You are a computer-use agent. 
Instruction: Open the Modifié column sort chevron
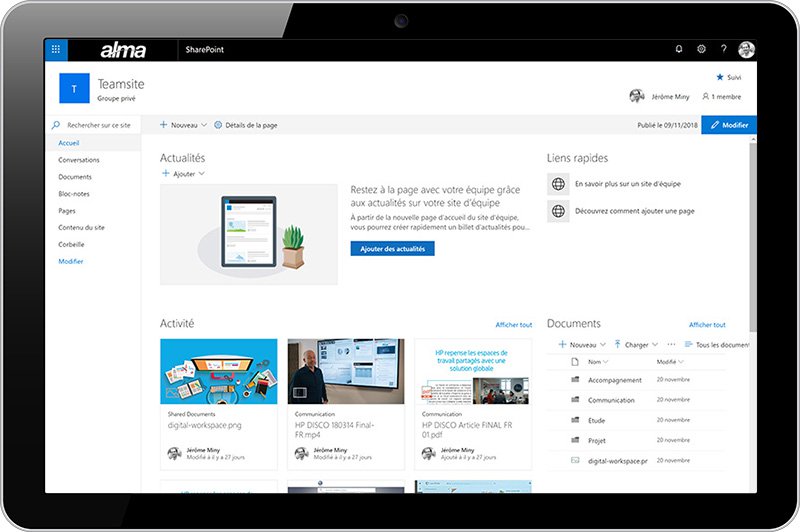[681, 362]
